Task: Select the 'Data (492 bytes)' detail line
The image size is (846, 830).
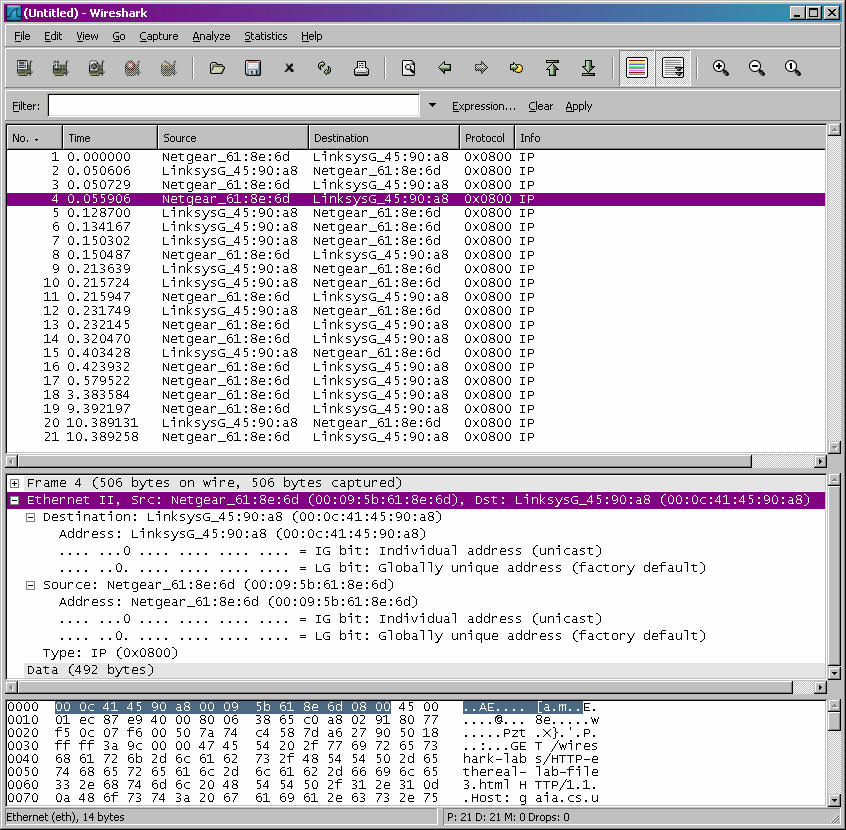Action: click(90, 670)
